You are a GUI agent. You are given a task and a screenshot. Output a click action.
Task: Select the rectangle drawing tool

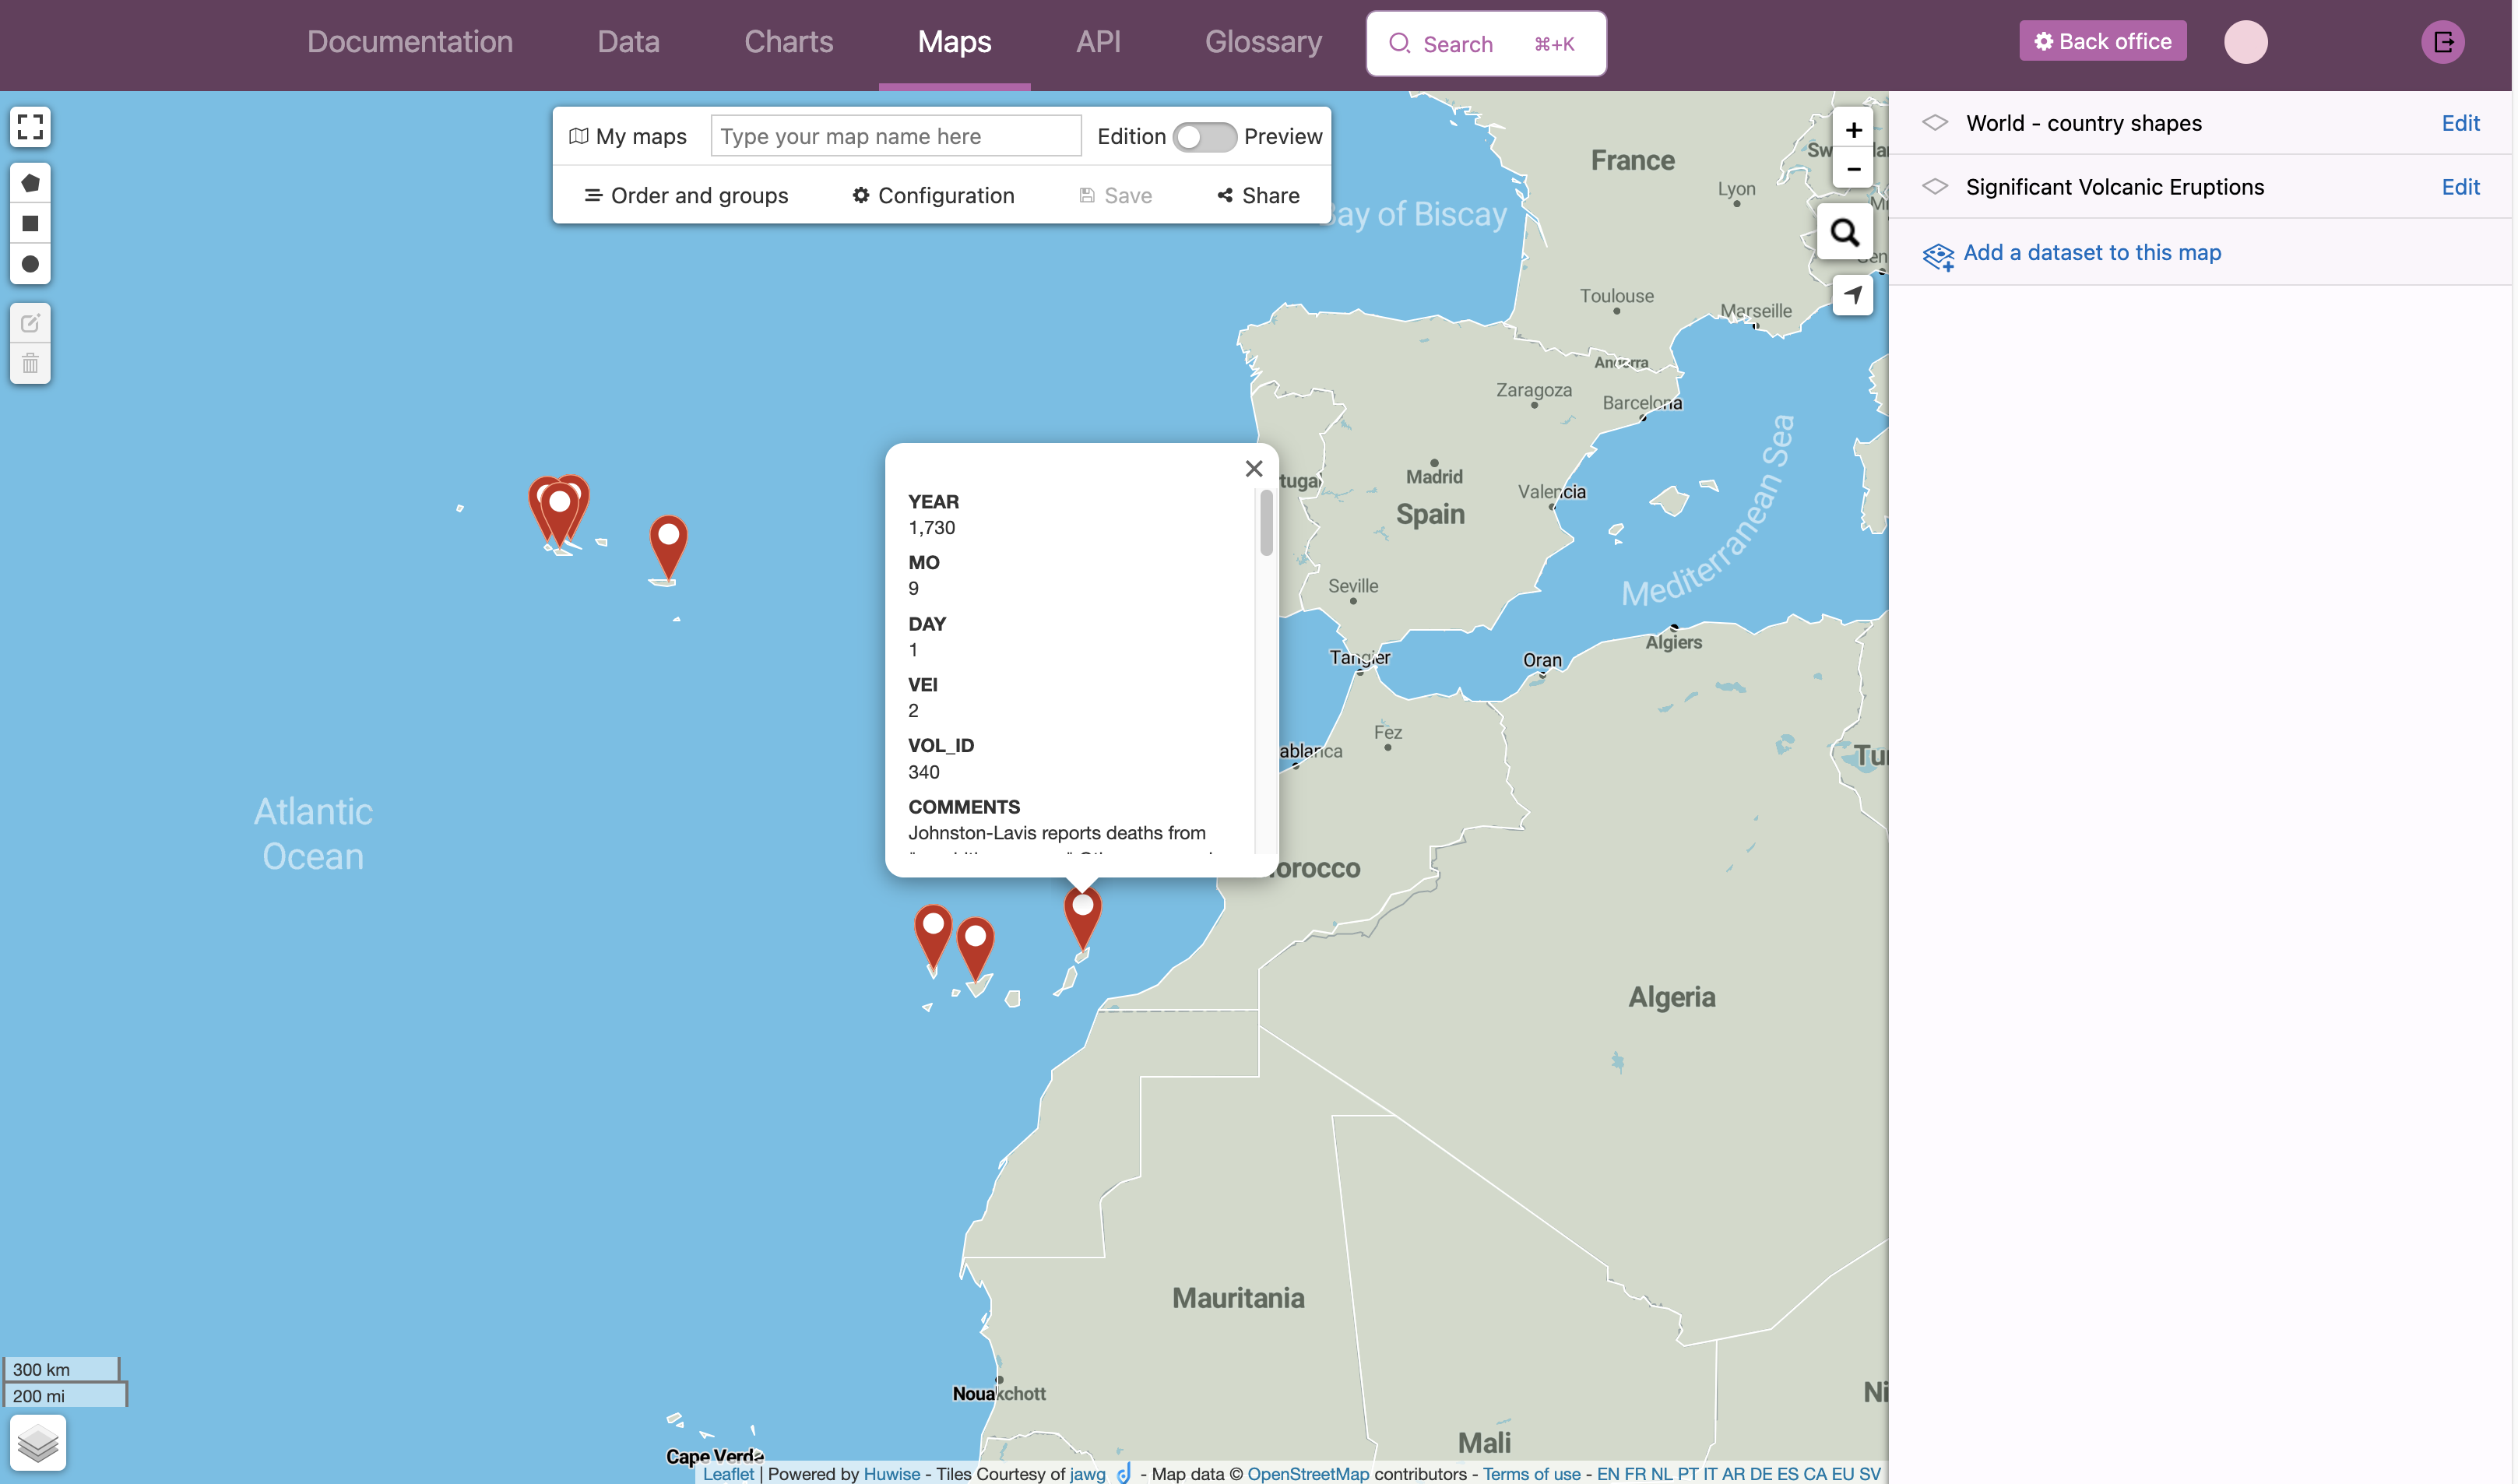coord(30,224)
